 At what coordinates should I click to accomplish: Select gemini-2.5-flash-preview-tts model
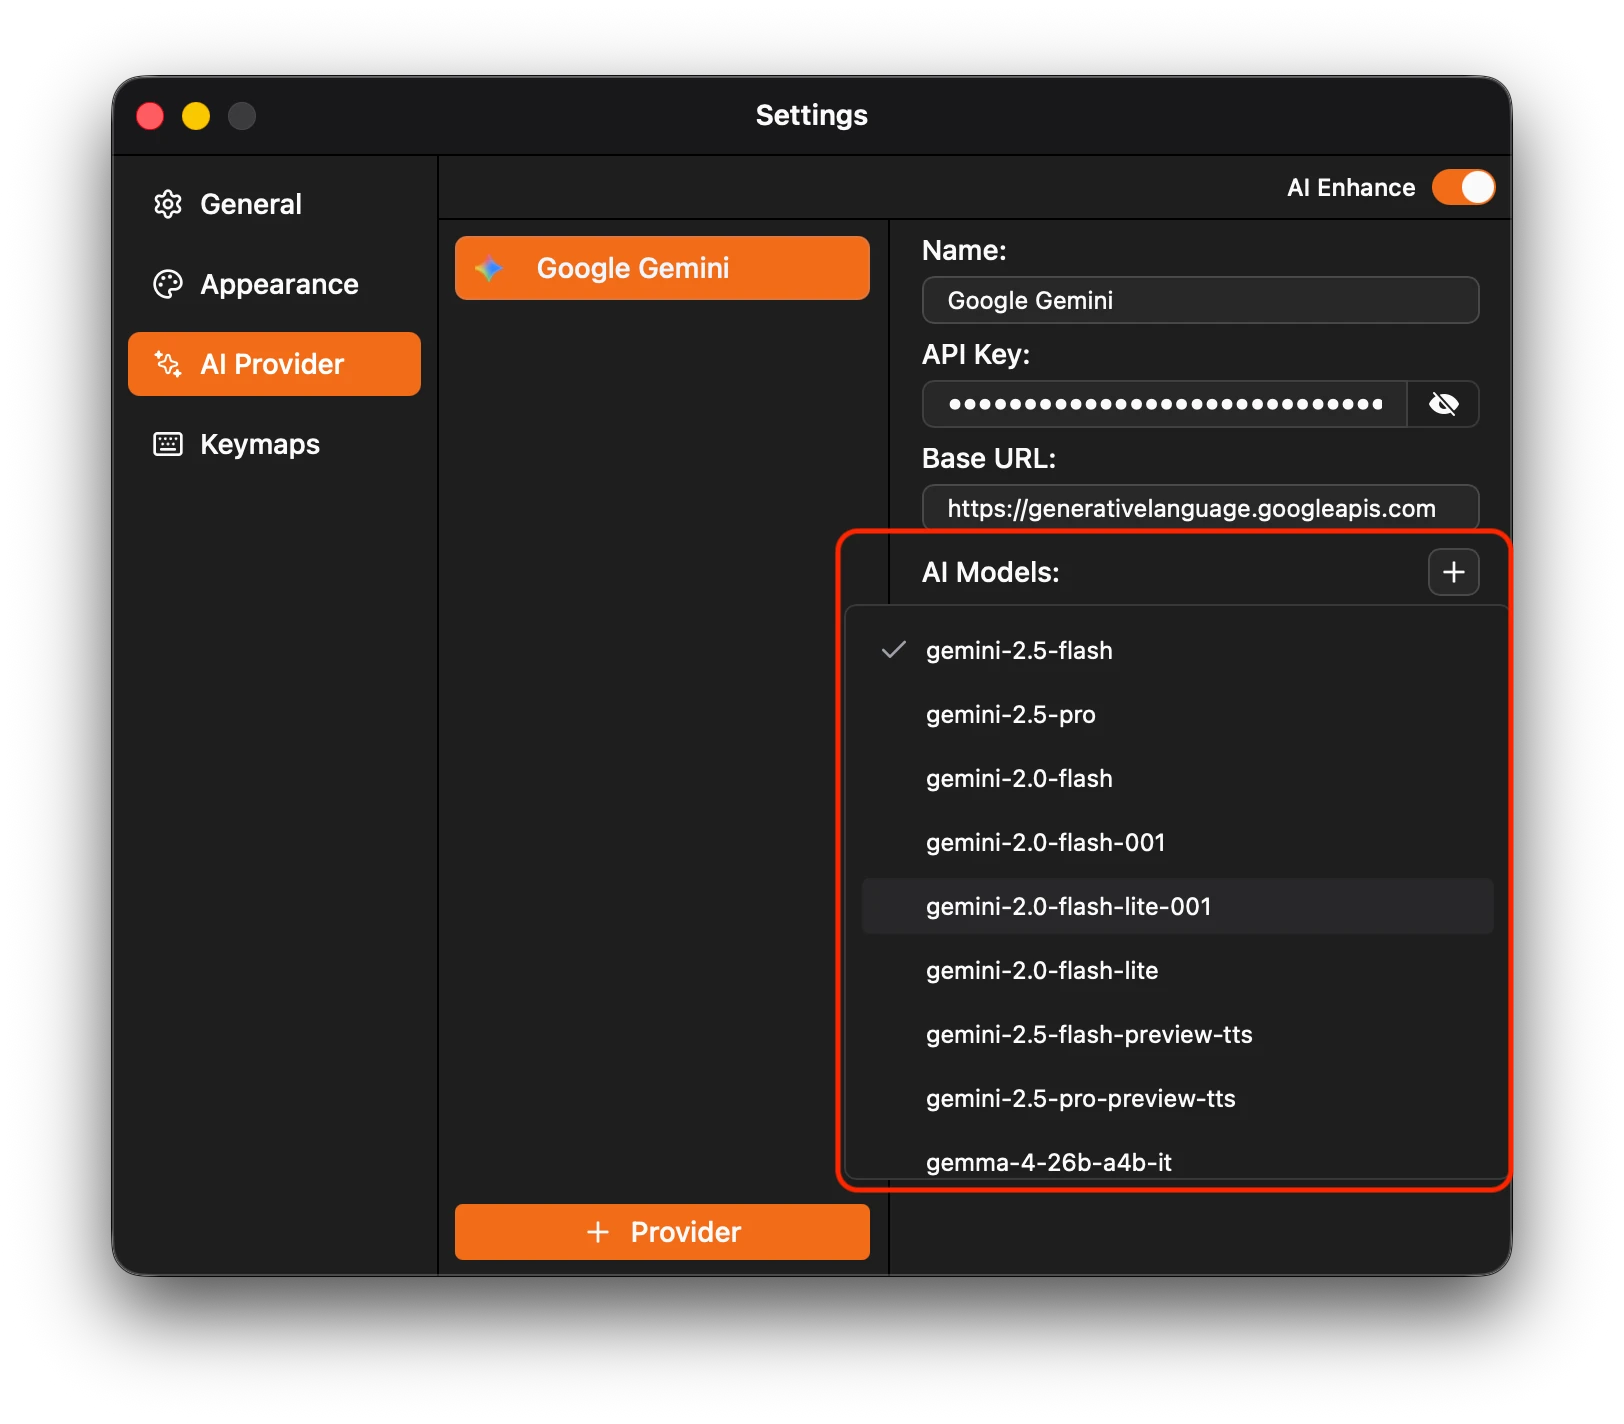[1178, 1035]
